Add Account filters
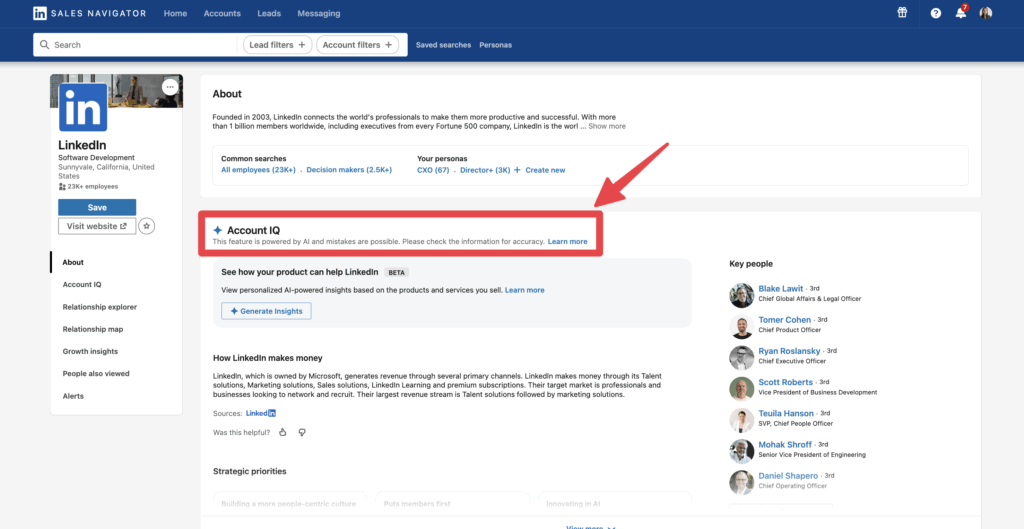 pyautogui.click(x=358, y=45)
